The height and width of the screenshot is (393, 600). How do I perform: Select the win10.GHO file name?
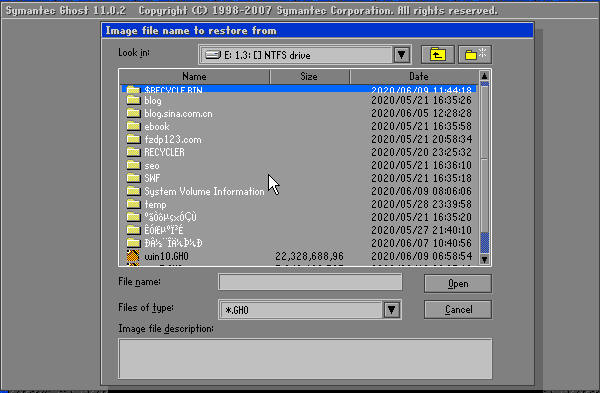point(166,256)
